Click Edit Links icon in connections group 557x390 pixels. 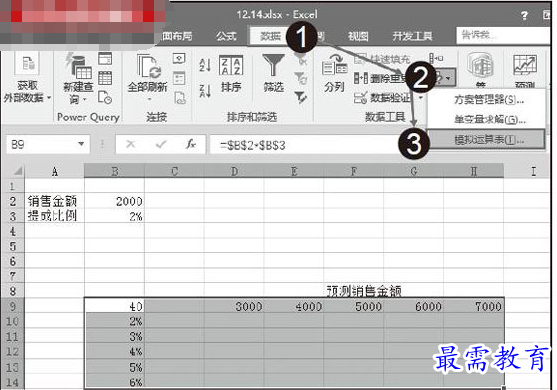coord(180,98)
